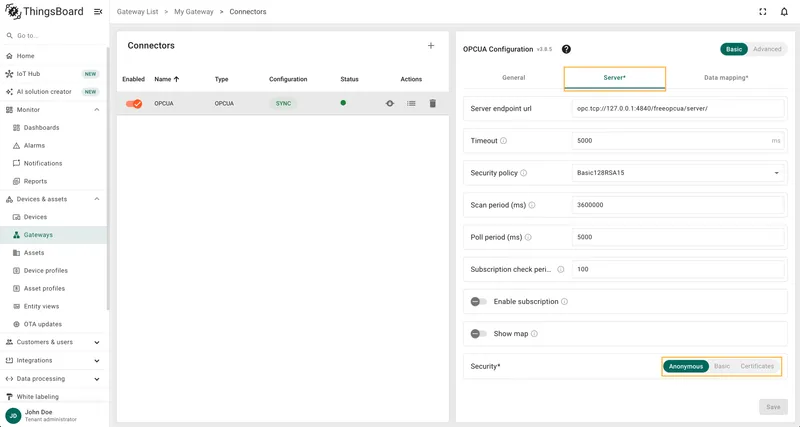Viewport: 800px width, 427px height.
Task: Click the Dashboards icon
Action: tap(16, 128)
